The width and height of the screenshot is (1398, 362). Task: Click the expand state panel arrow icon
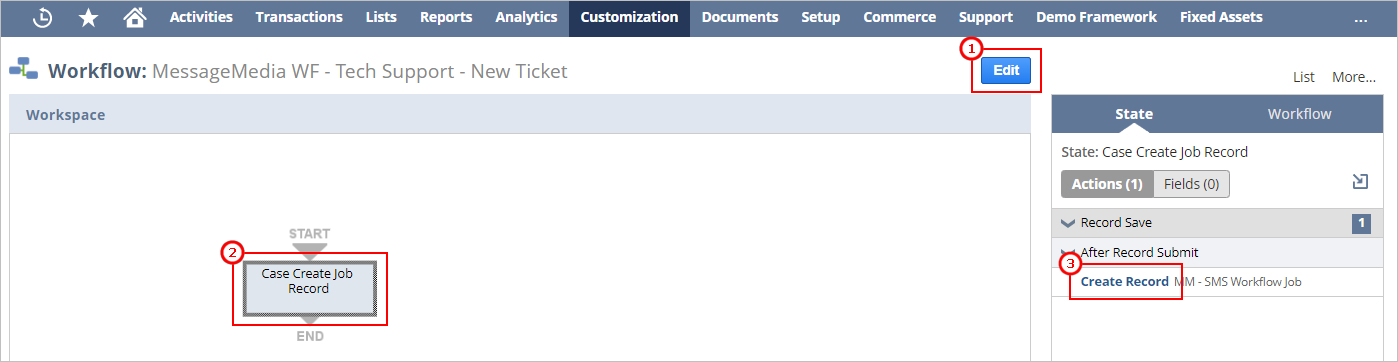pyautogui.click(x=1360, y=181)
